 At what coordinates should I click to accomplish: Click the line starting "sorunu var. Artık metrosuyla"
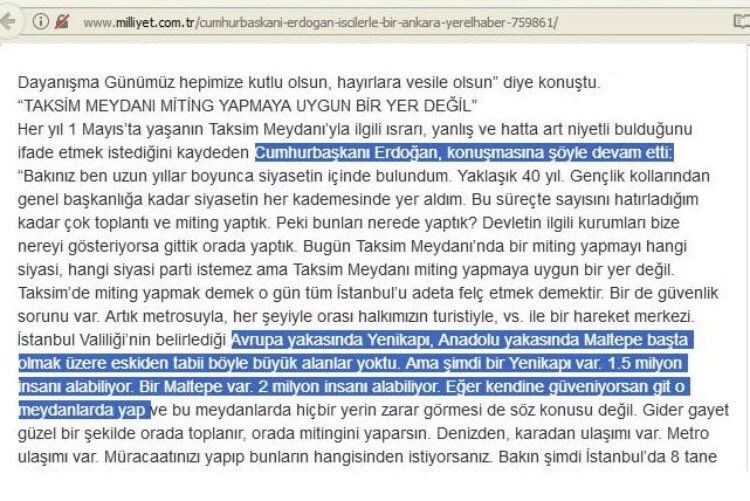point(356,316)
